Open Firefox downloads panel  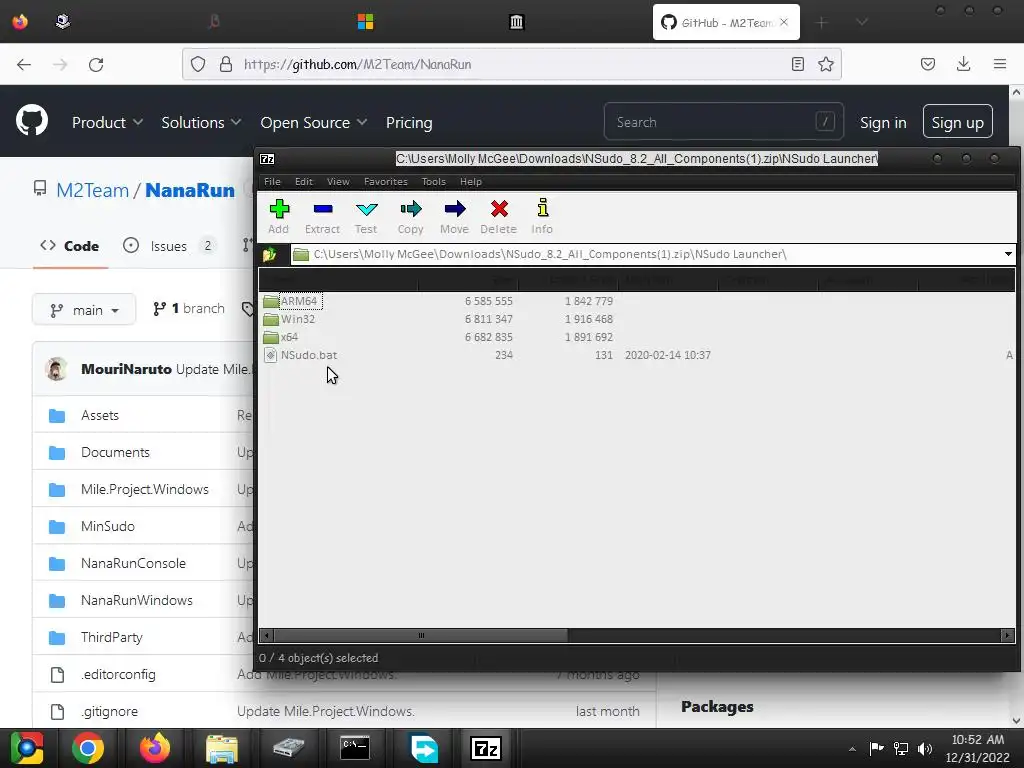click(963, 64)
